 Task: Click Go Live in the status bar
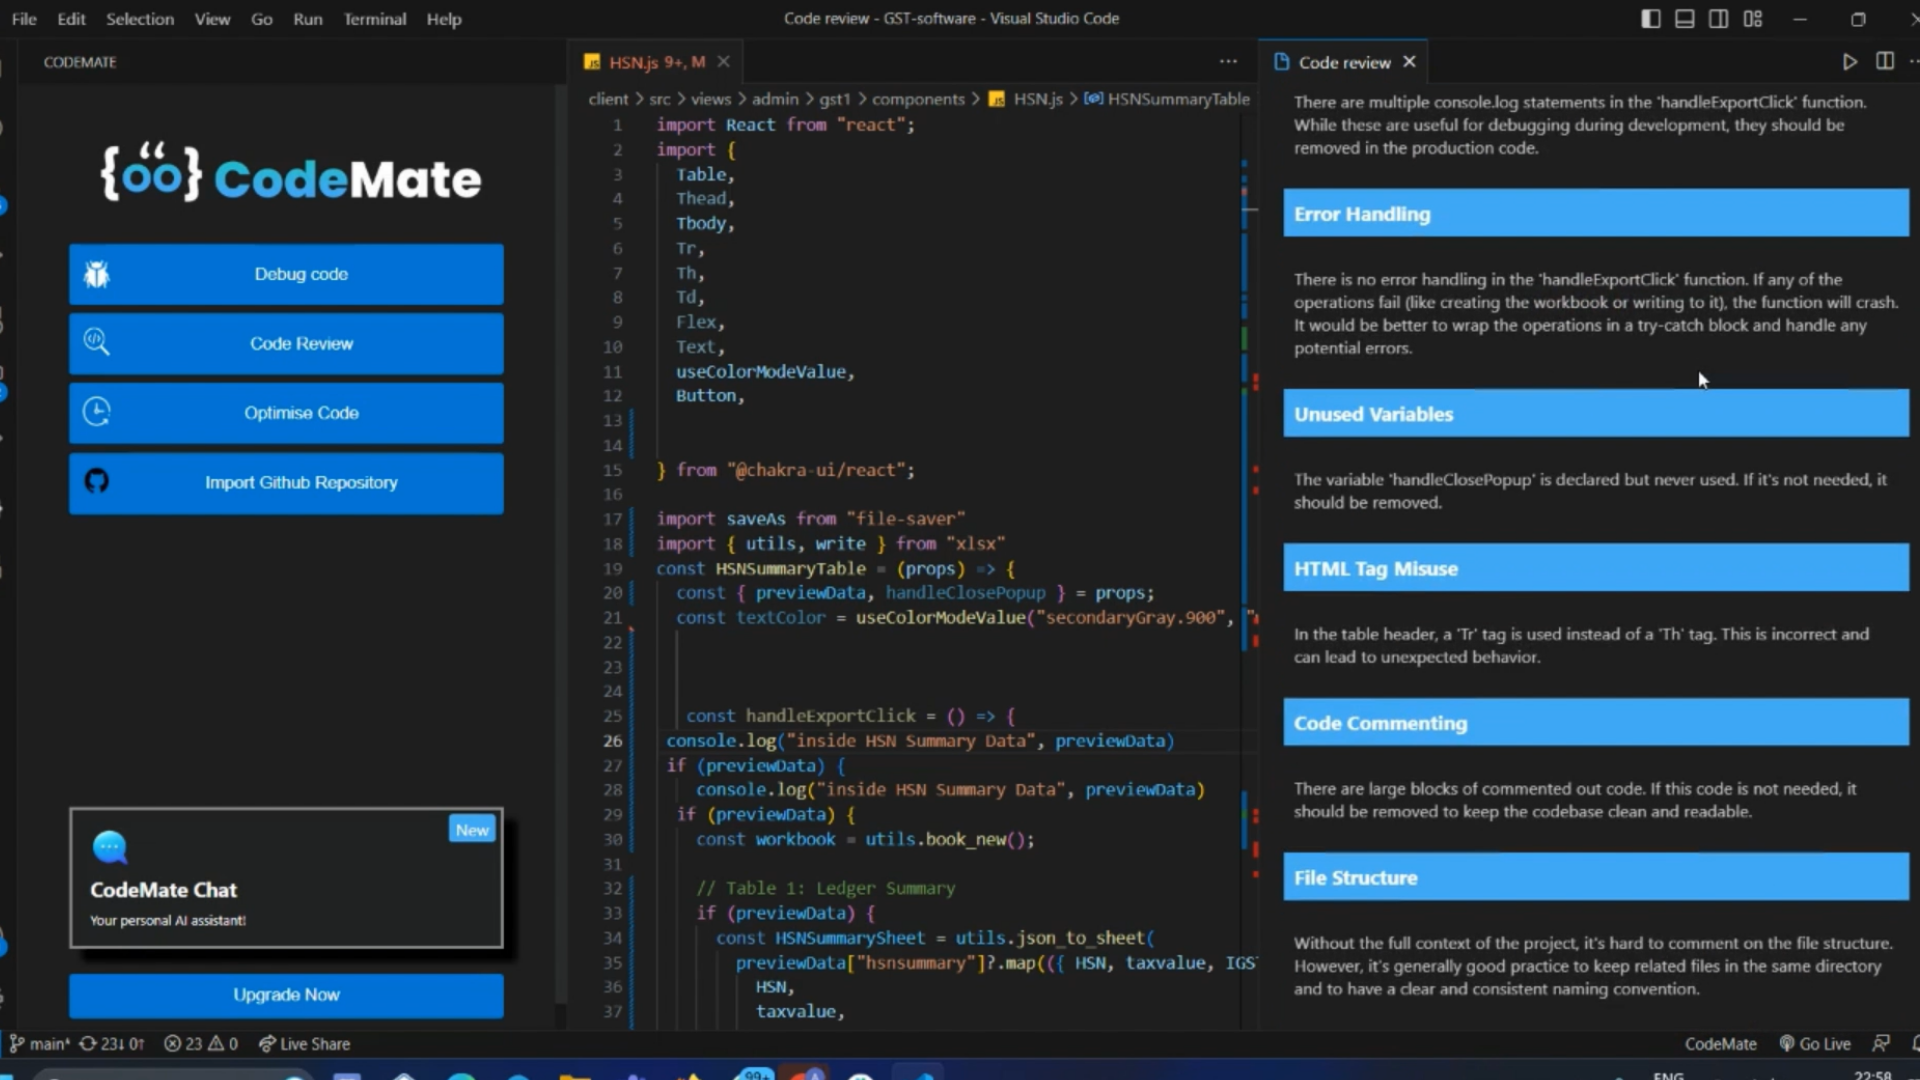1815,1044
